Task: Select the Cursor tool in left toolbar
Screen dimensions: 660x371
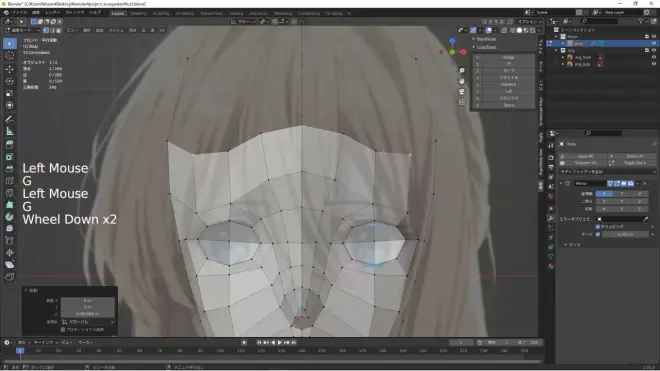Action: 10,56
